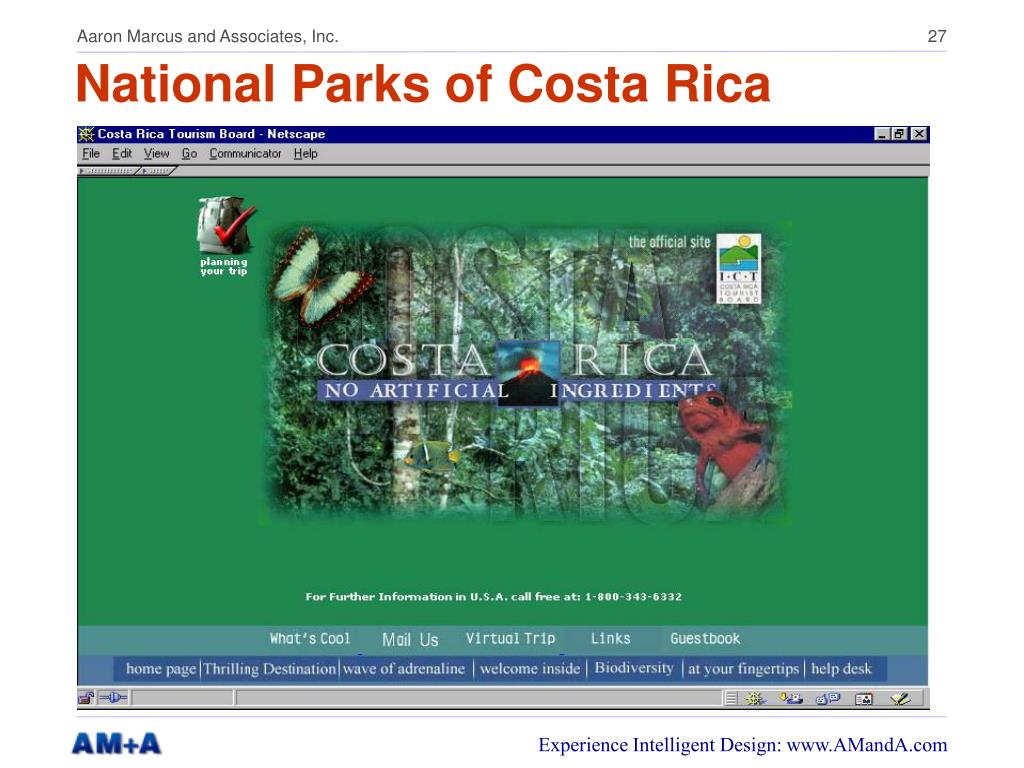Screen dimensions: 1024x768
Task: Click the toll-free information phone number text
Action: pos(633,596)
